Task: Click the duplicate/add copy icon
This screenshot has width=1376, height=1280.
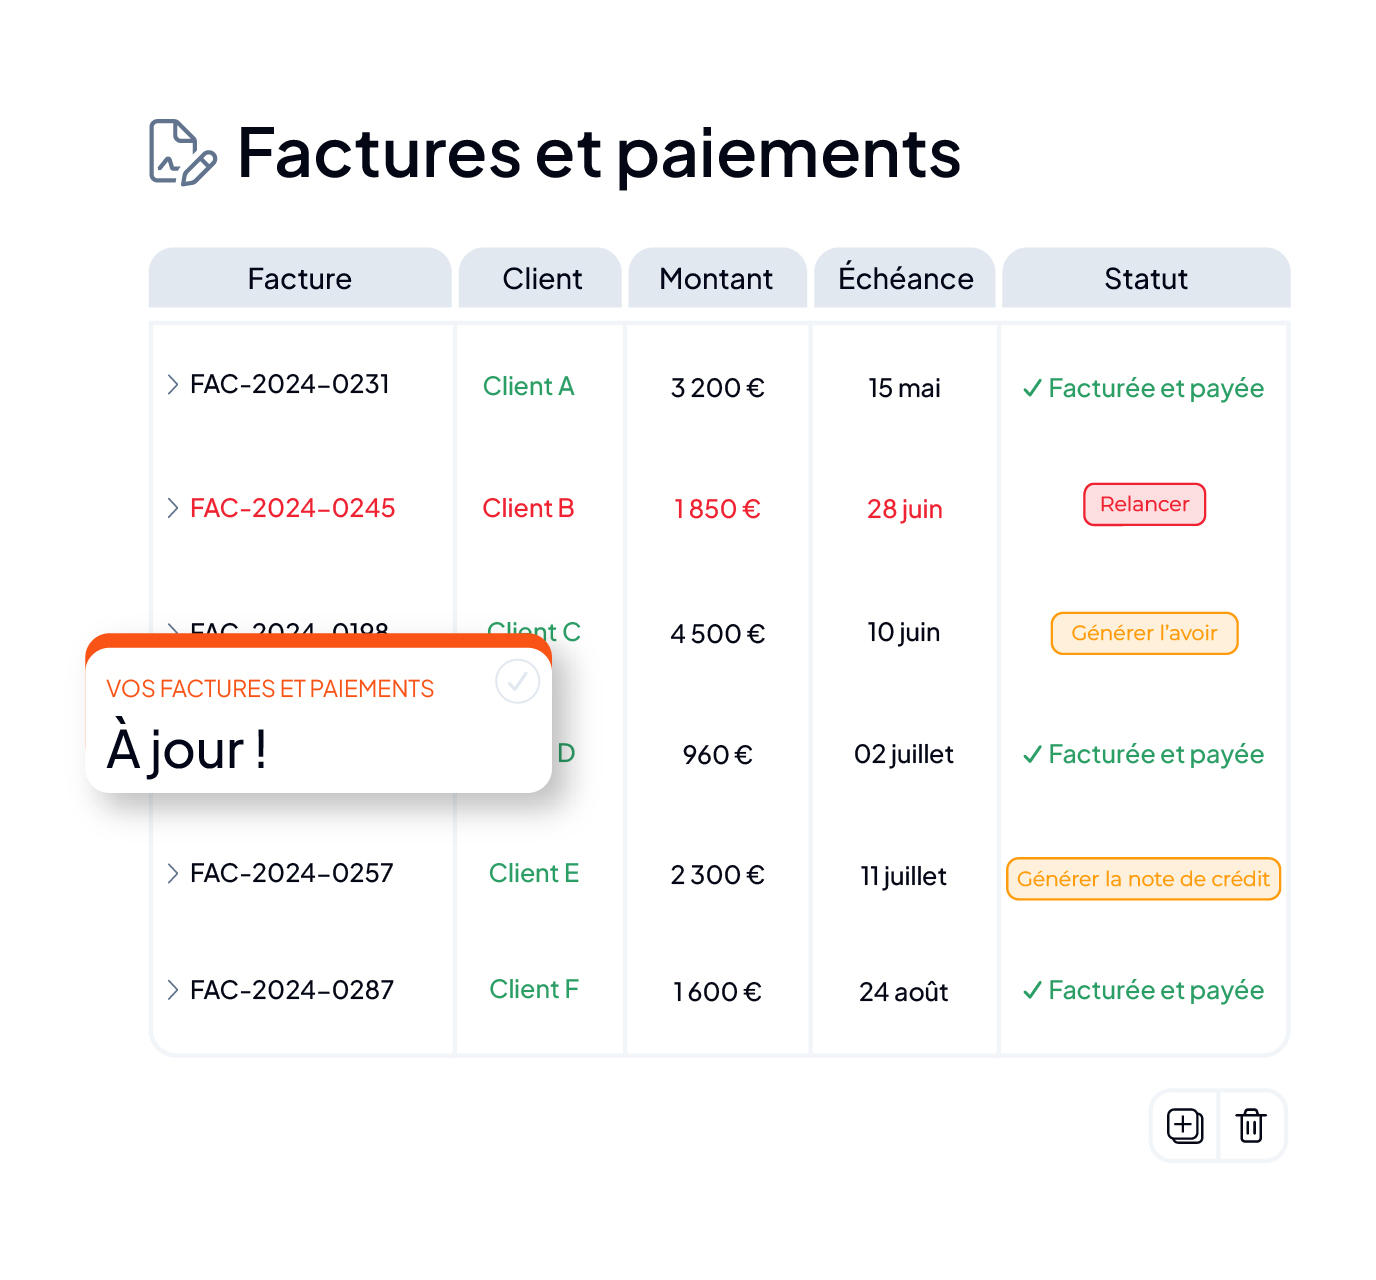Action: (1185, 1126)
